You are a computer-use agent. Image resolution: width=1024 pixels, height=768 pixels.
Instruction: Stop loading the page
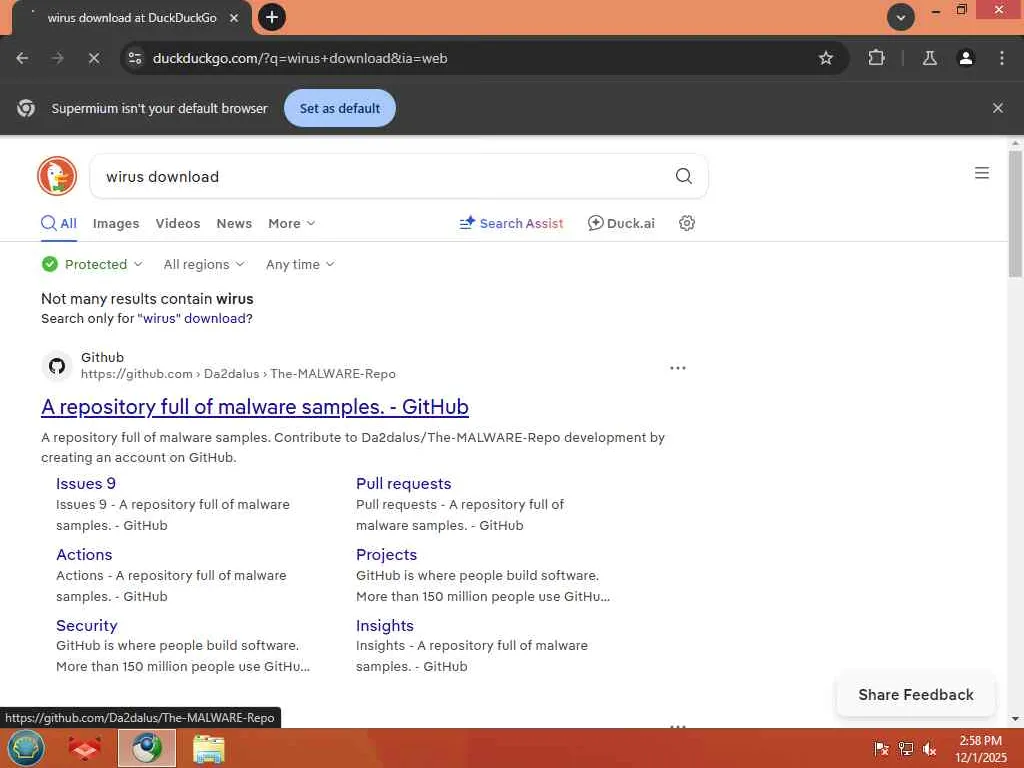point(94,58)
